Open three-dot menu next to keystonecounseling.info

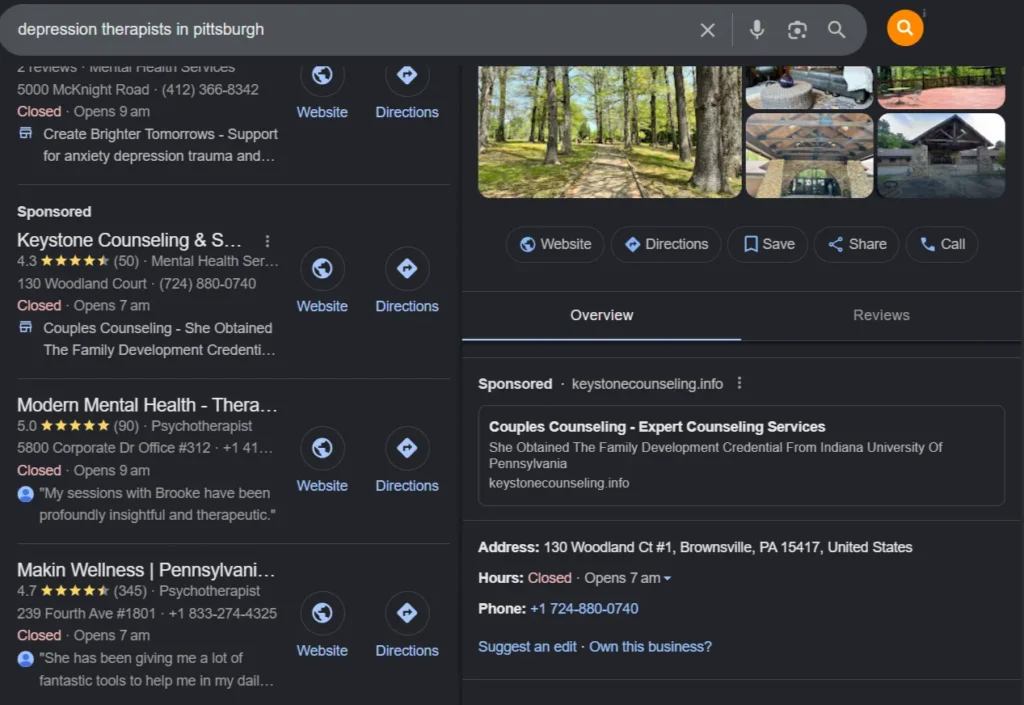pyautogui.click(x=739, y=383)
